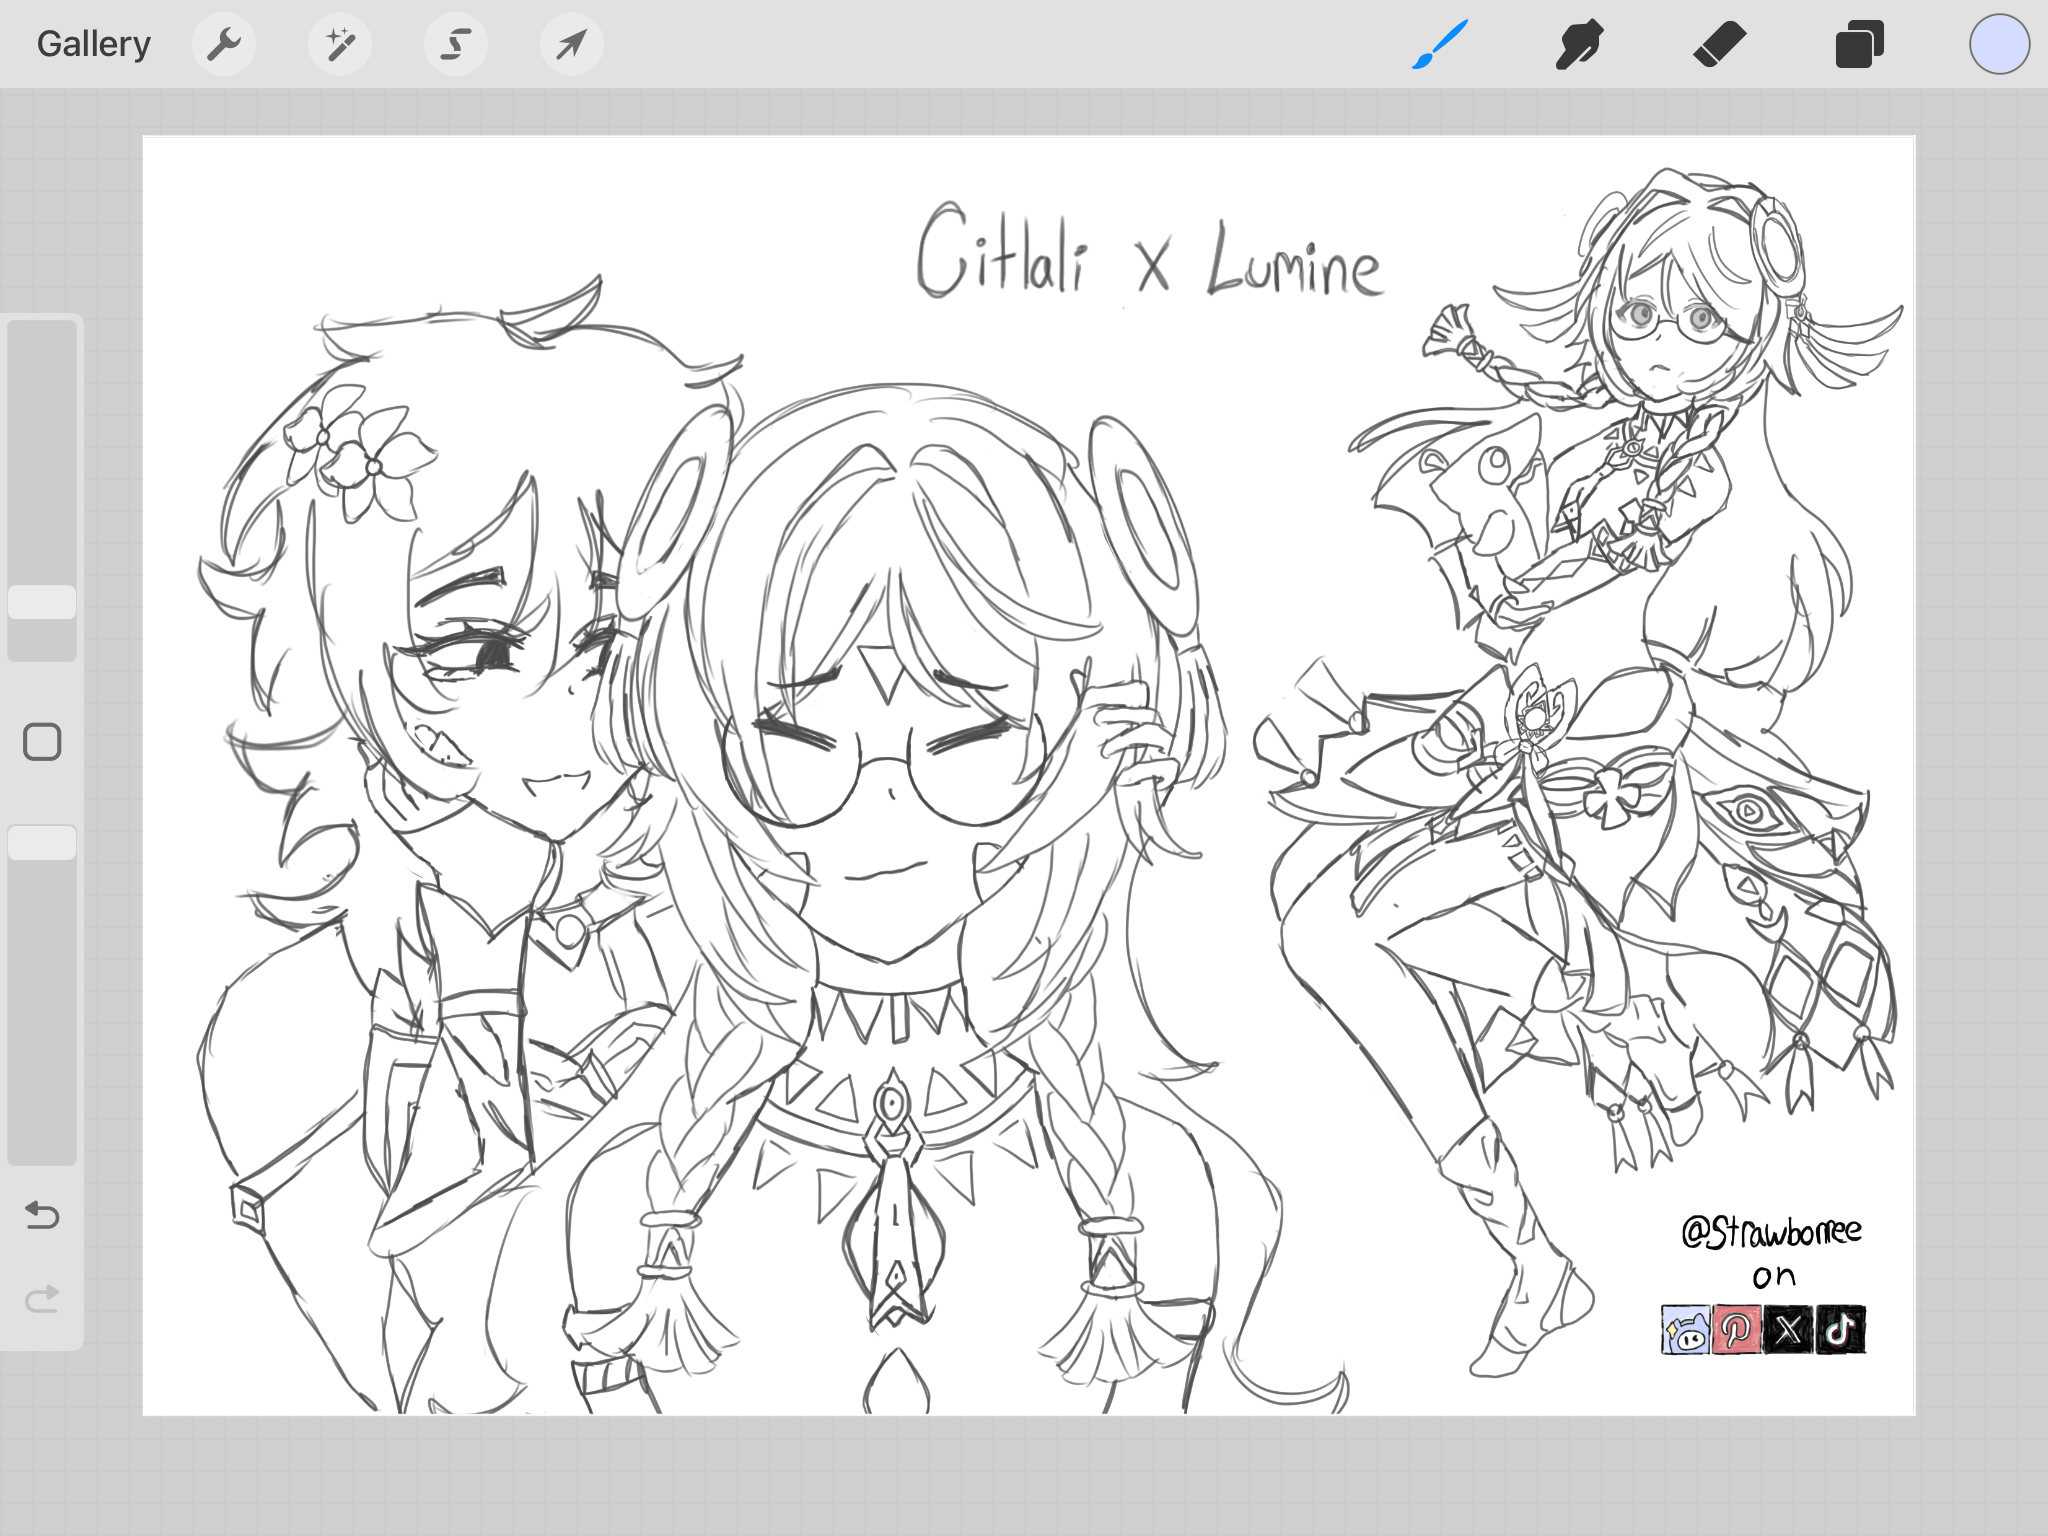Activate the Transform arrow tool

click(x=571, y=44)
